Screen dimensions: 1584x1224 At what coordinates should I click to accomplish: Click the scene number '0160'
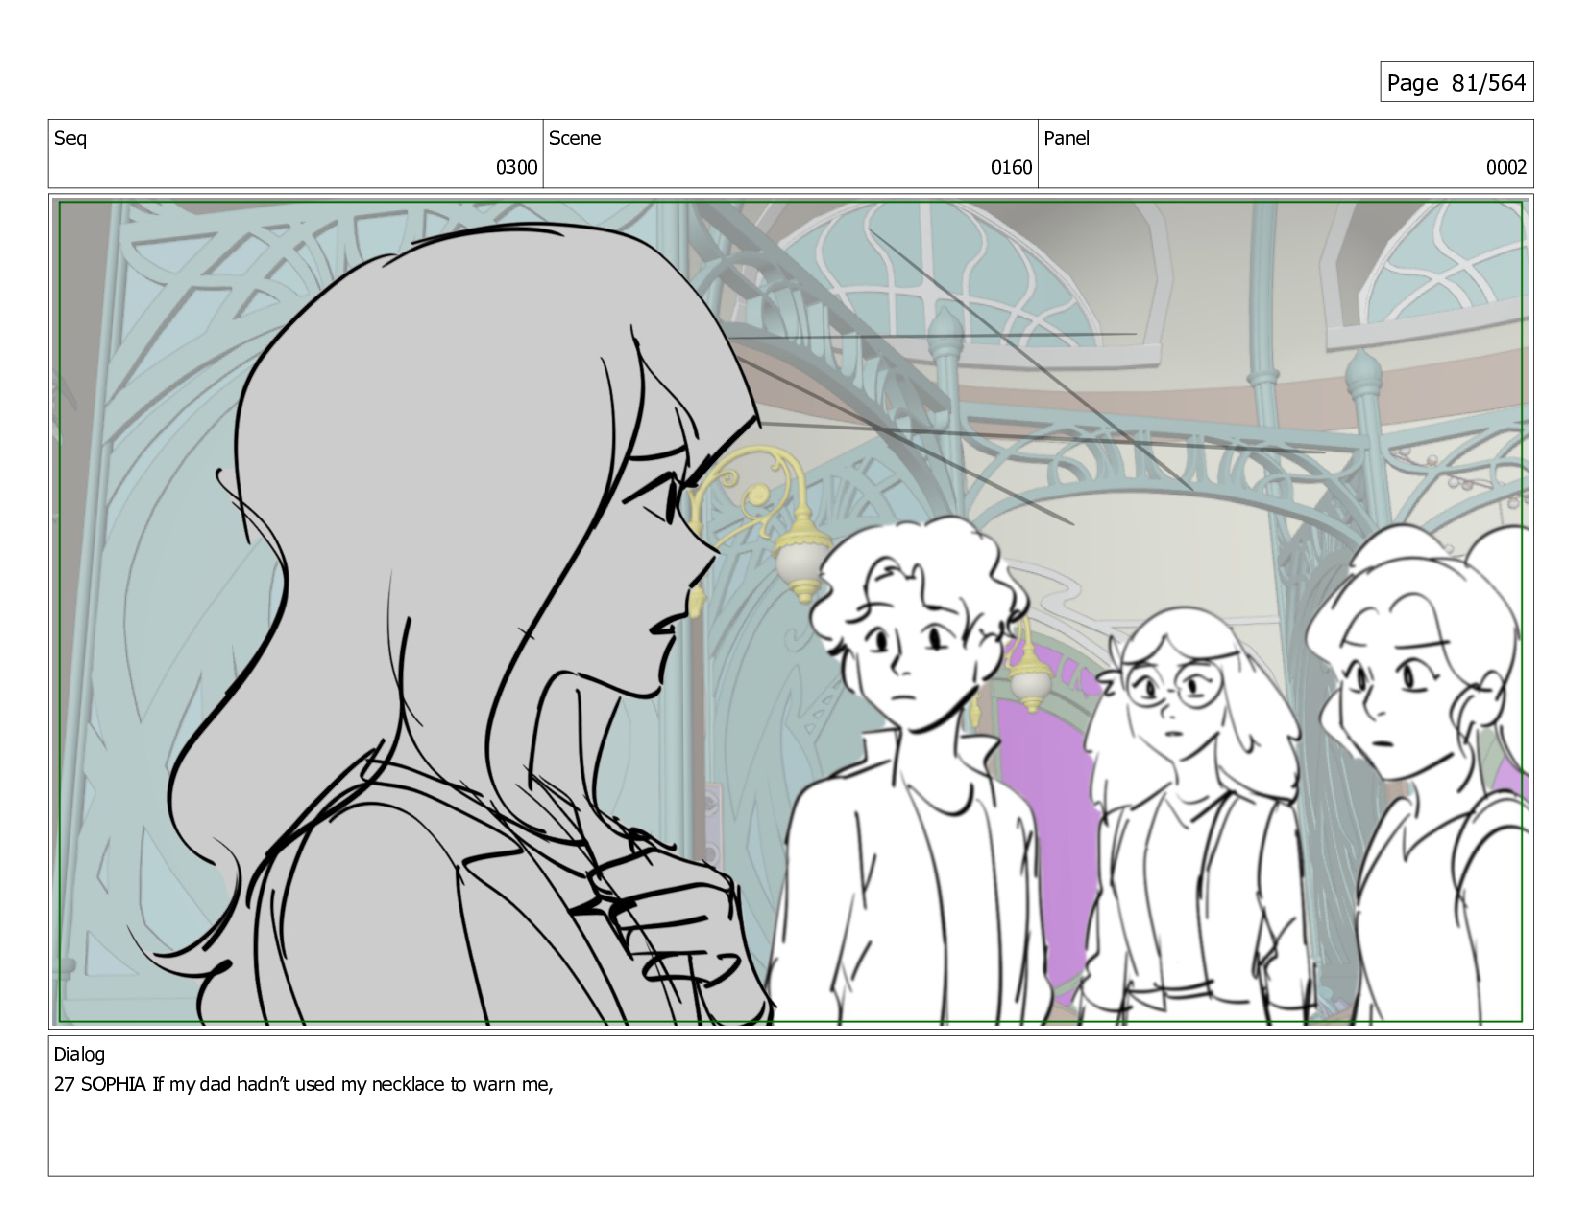tap(1011, 168)
